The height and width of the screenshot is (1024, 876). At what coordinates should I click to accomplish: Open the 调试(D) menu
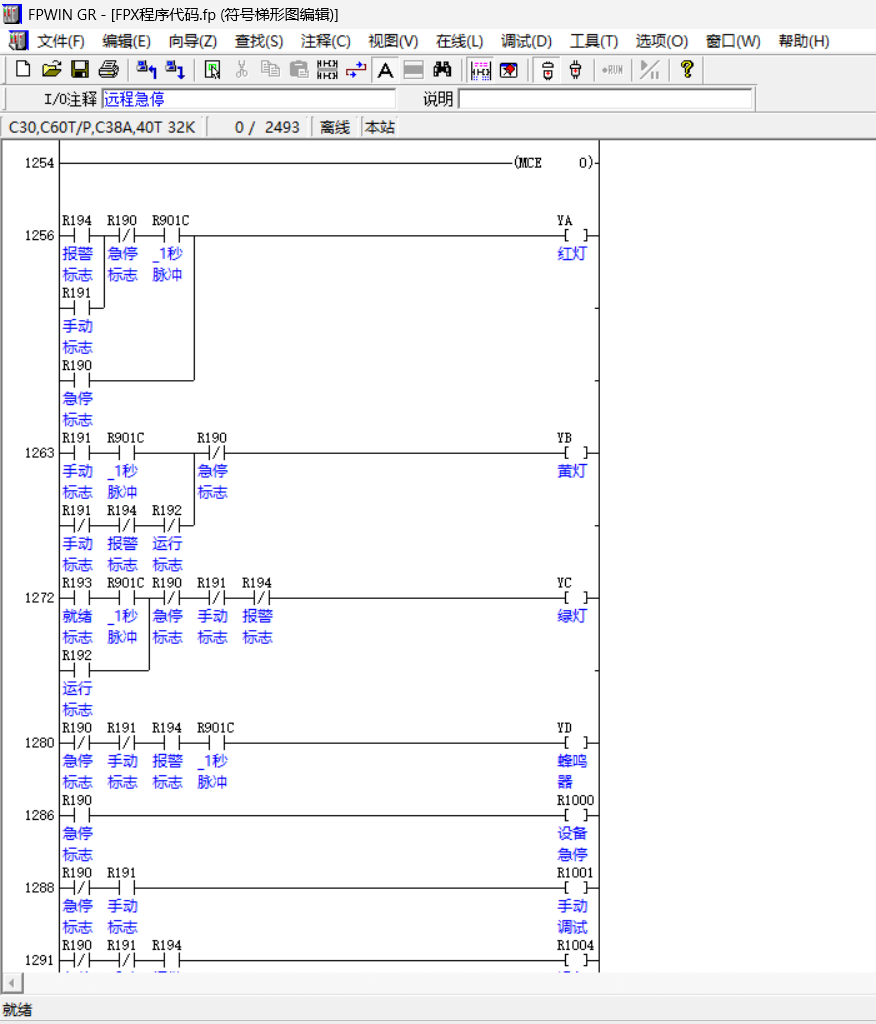tap(526, 41)
